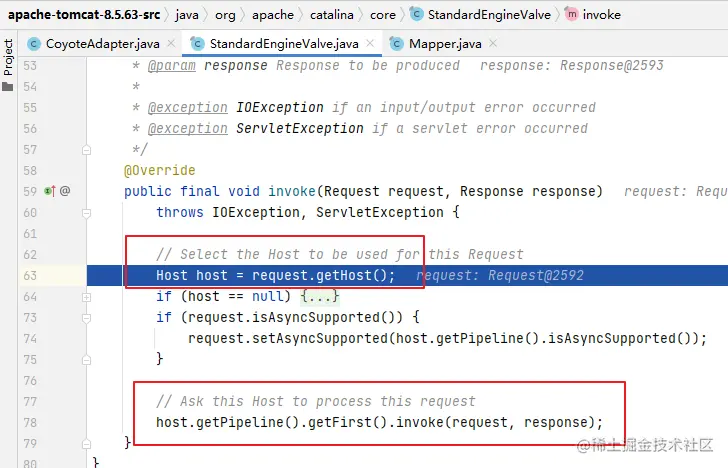Click the fold end marker at line 75
This screenshot has width=728, height=468.
(86, 360)
